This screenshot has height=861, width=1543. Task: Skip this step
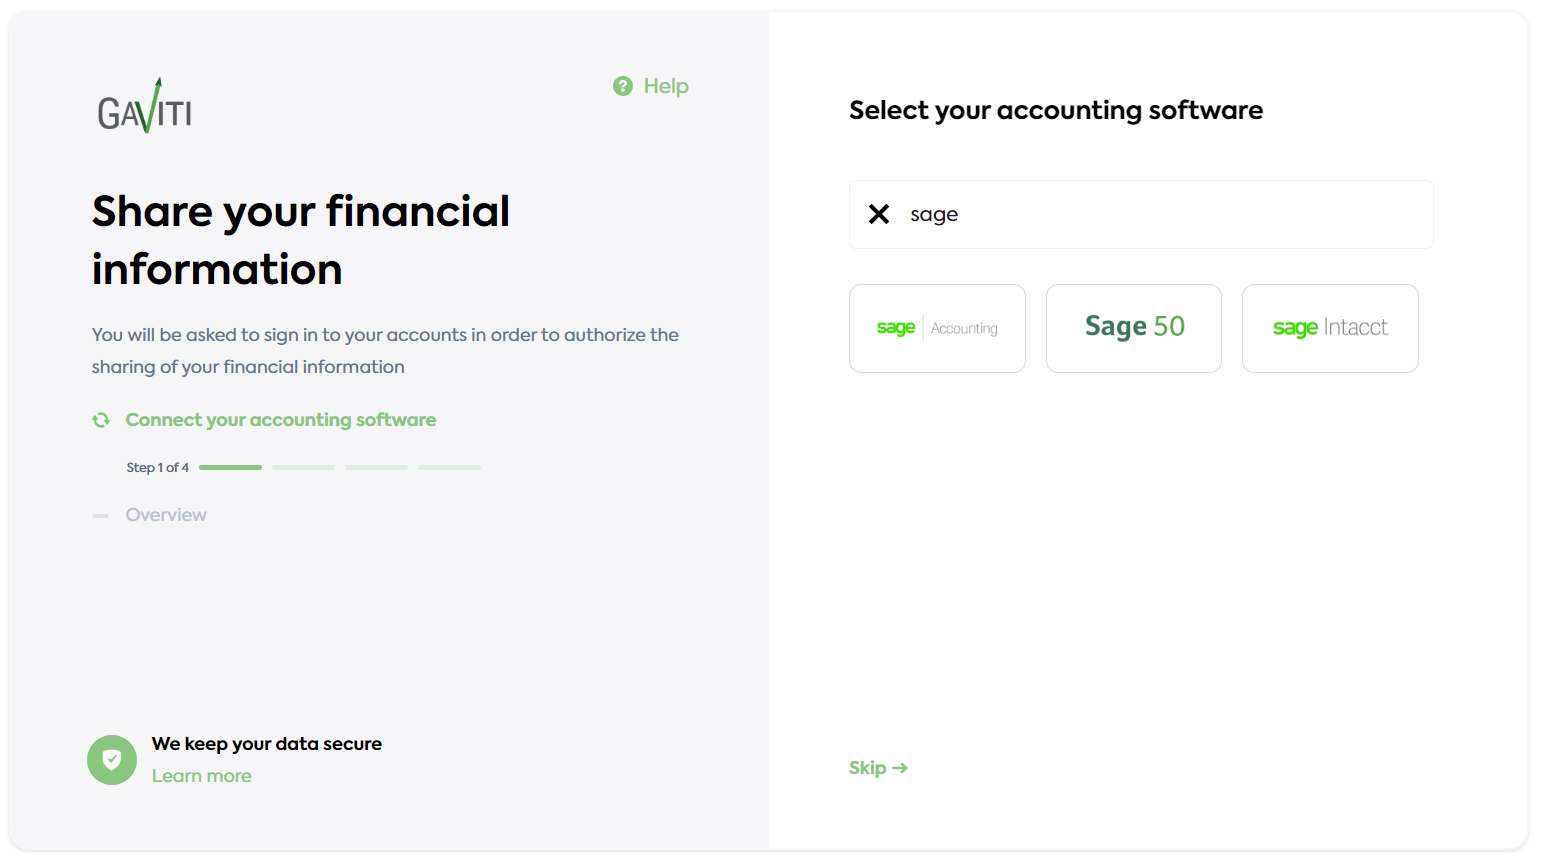[868, 768]
